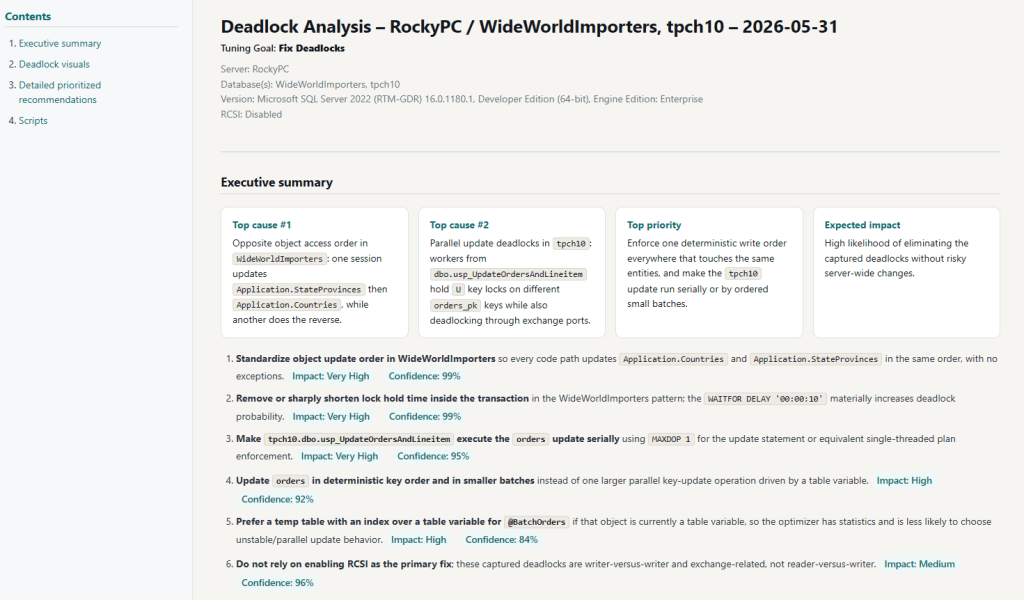Click the WideWorldImporters code tag in Top cause #1
The image size is (1024, 600).
click(x=280, y=259)
